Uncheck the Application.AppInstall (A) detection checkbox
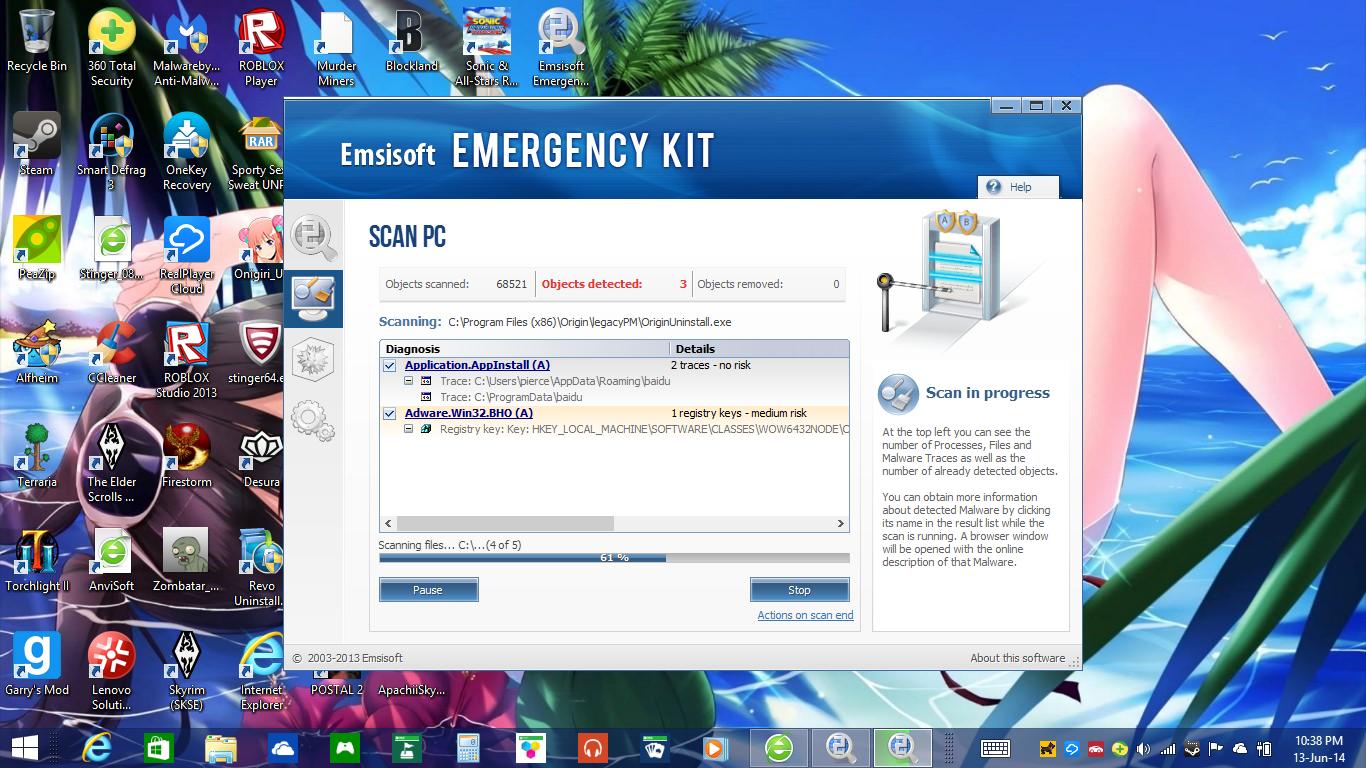1366x768 pixels. click(x=390, y=366)
